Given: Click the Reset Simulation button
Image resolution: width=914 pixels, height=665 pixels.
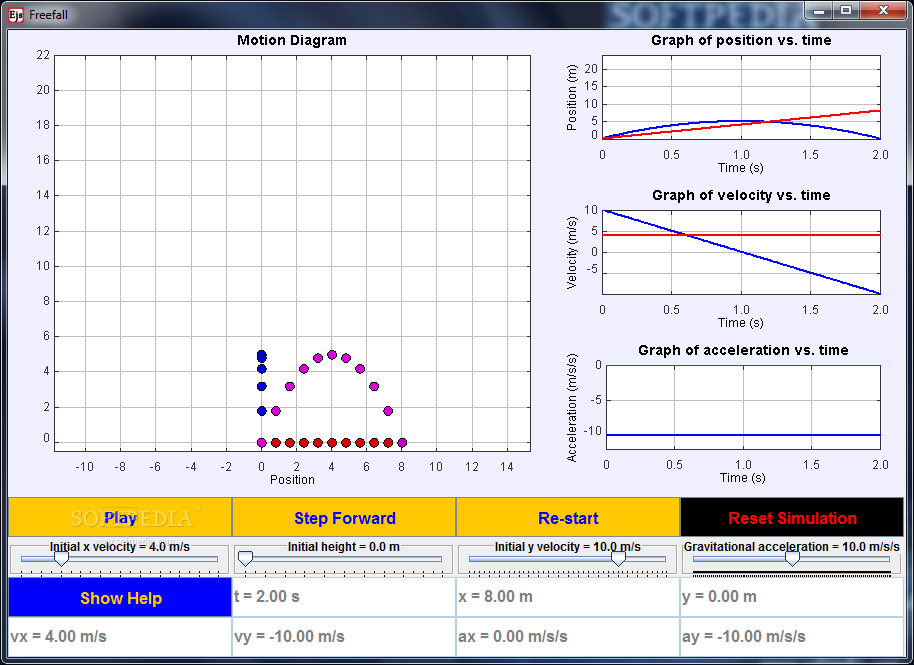Looking at the screenshot, I should point(792,518).
